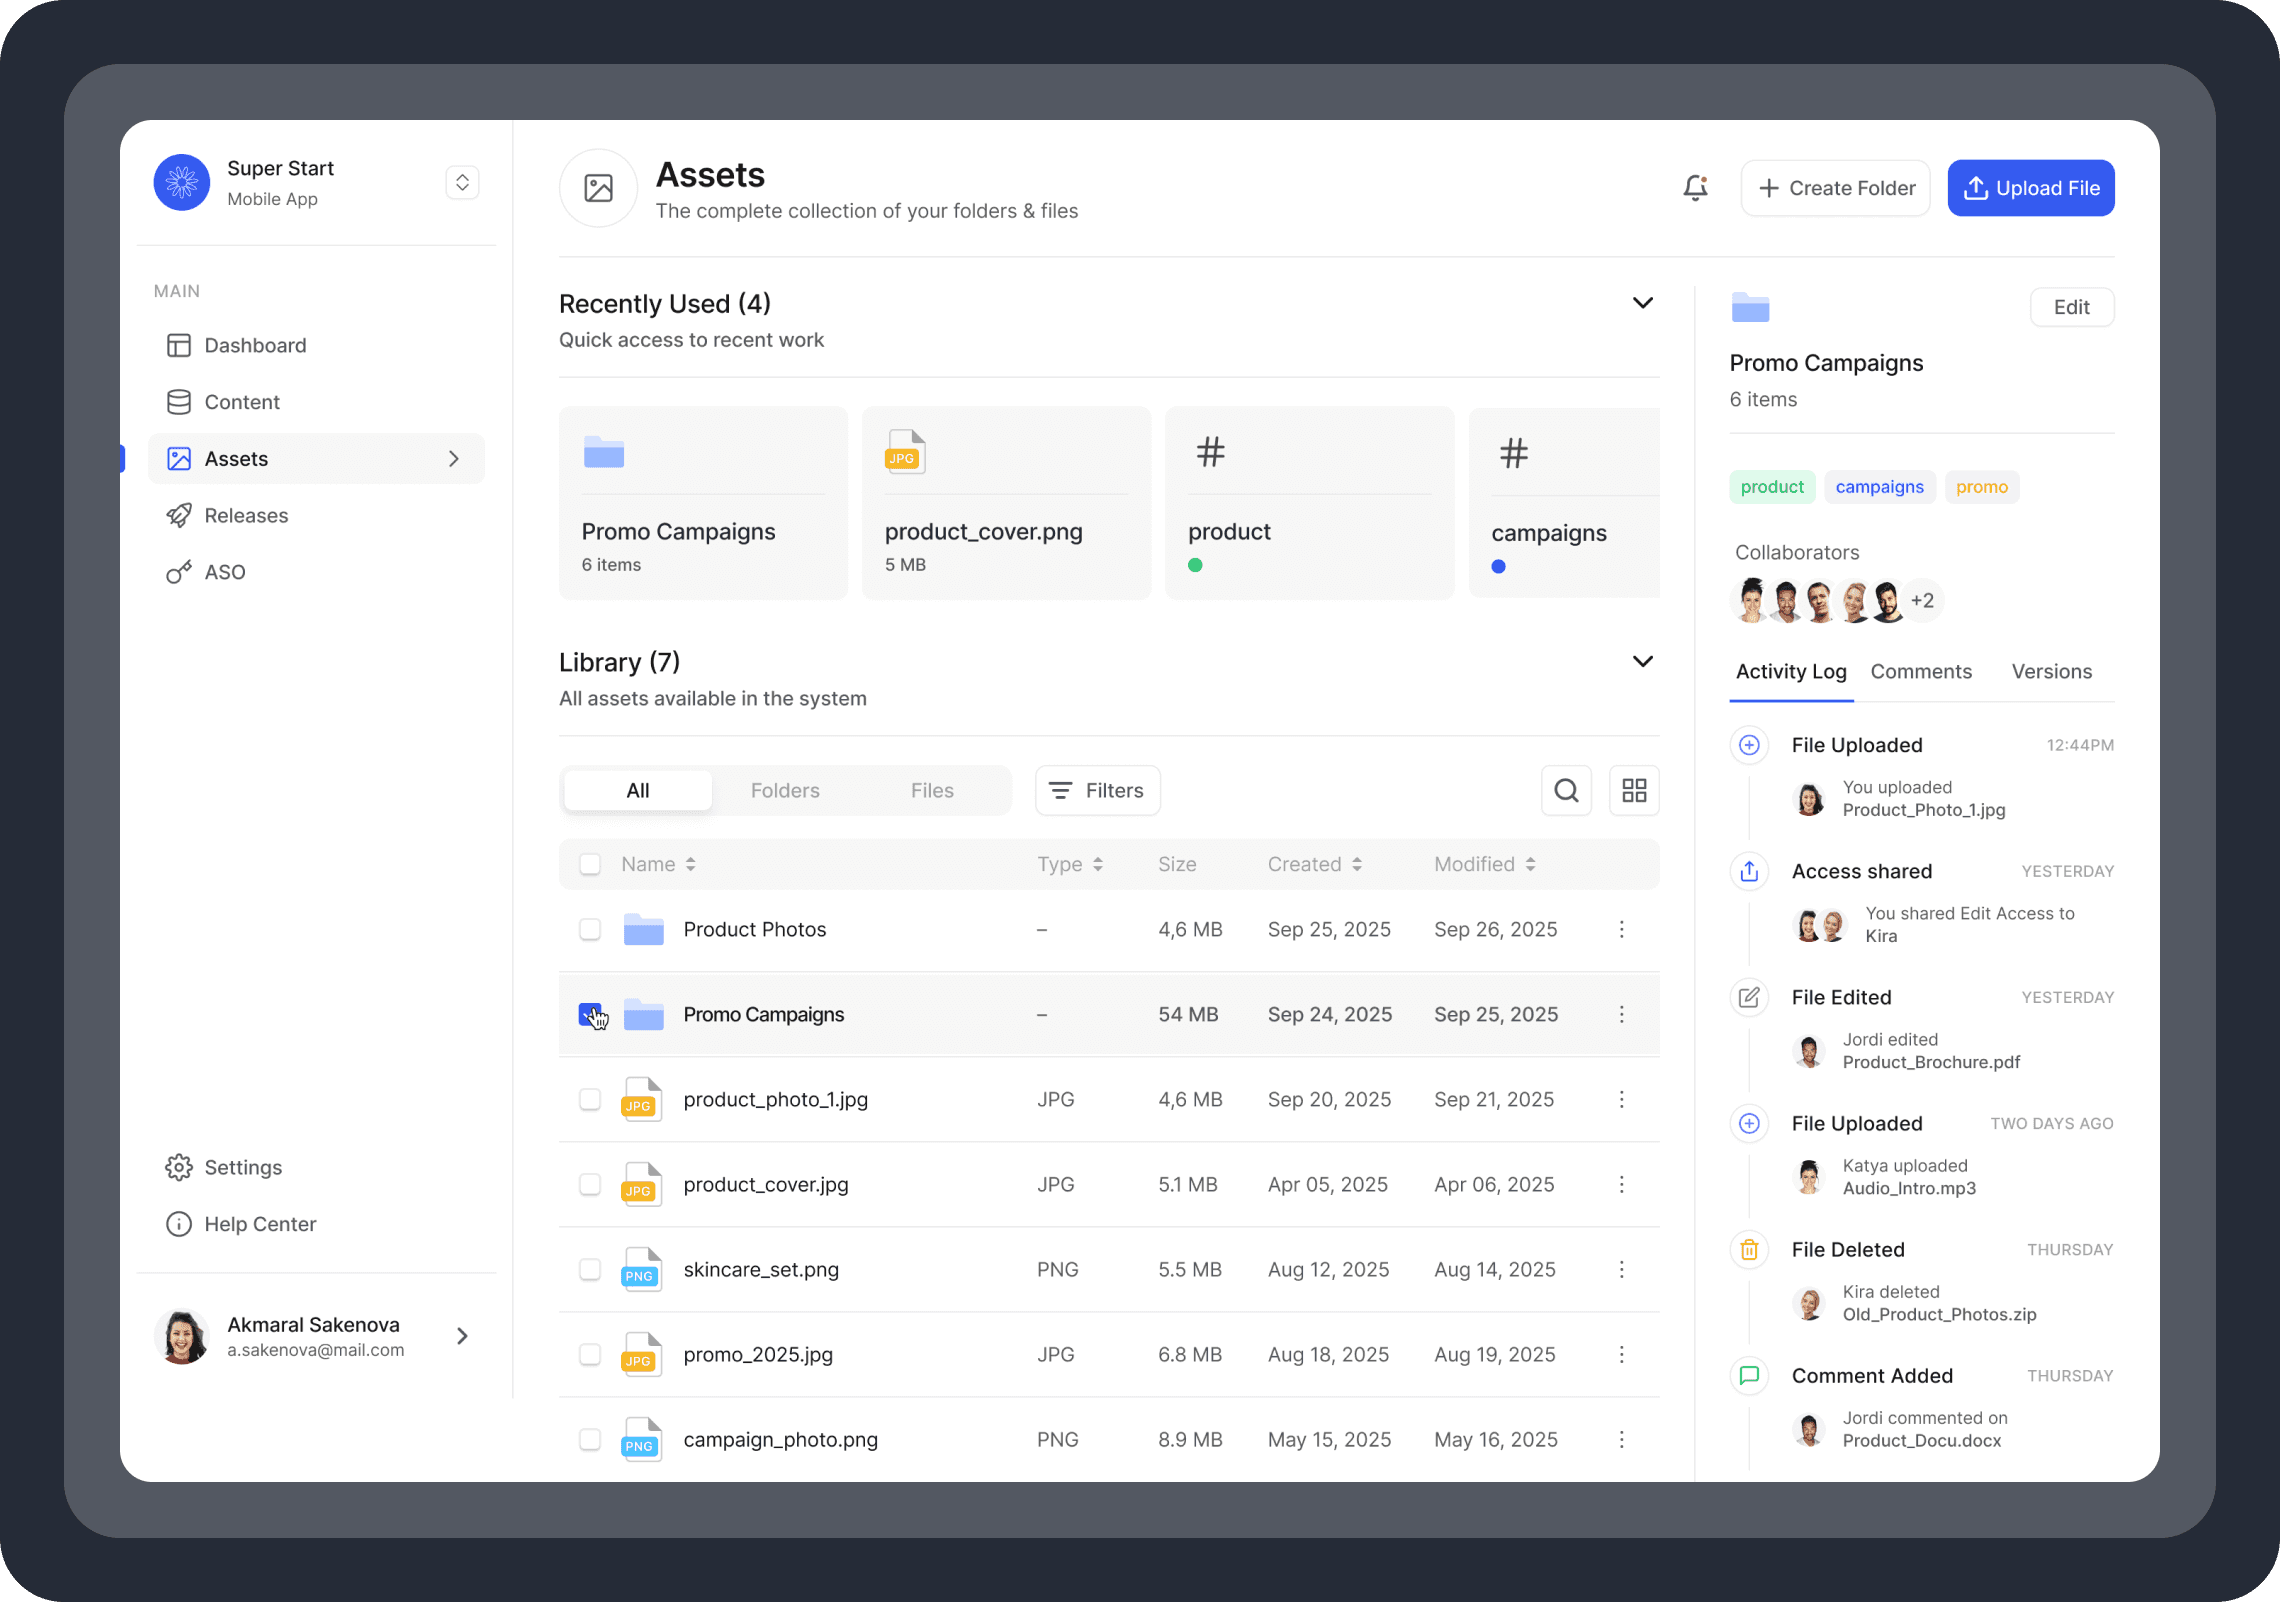Select the ASO key icon

tap(179, 571)
